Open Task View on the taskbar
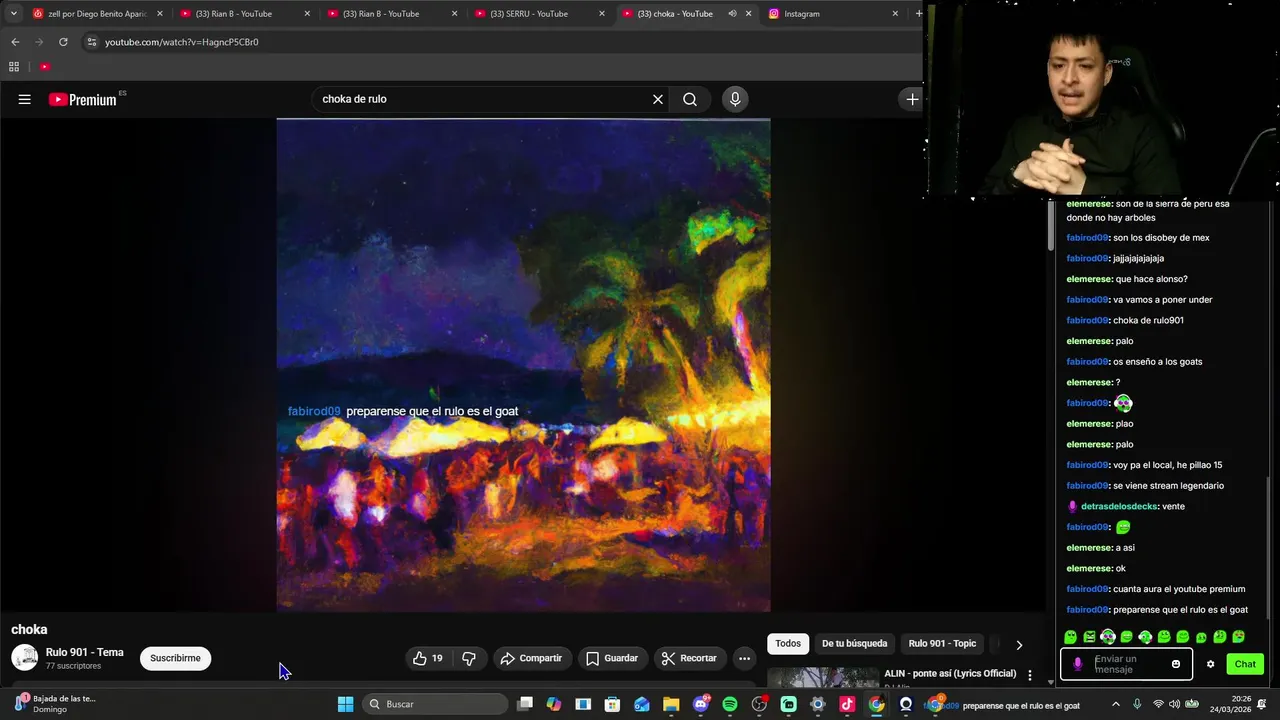The height and width of the screenshot is (720, 1280). point(525,704)
